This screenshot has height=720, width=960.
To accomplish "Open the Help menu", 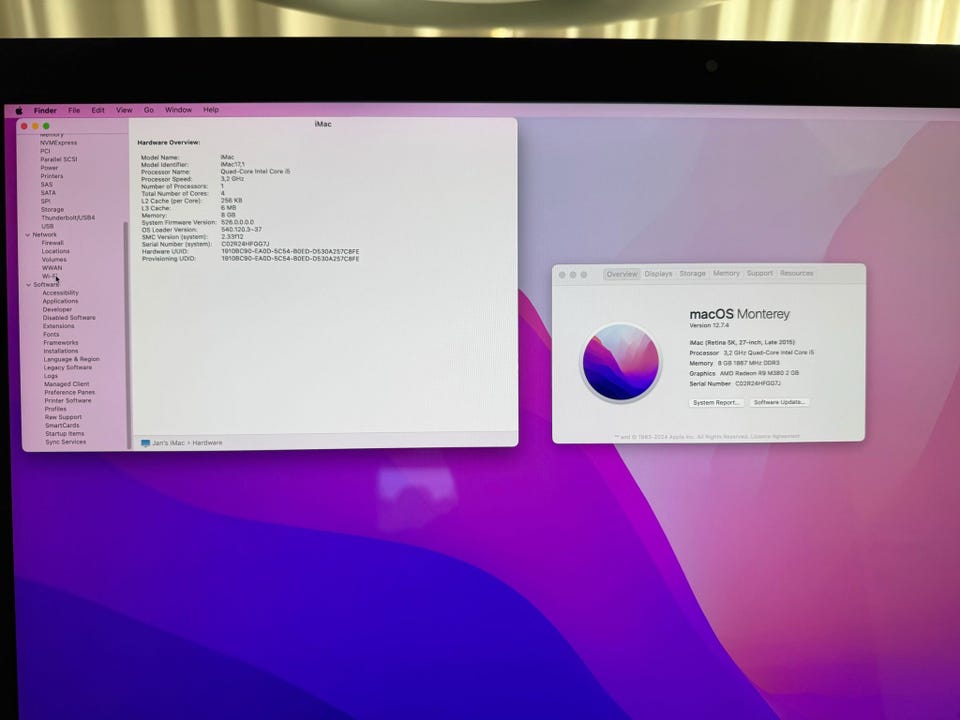I will click(211, 110).
